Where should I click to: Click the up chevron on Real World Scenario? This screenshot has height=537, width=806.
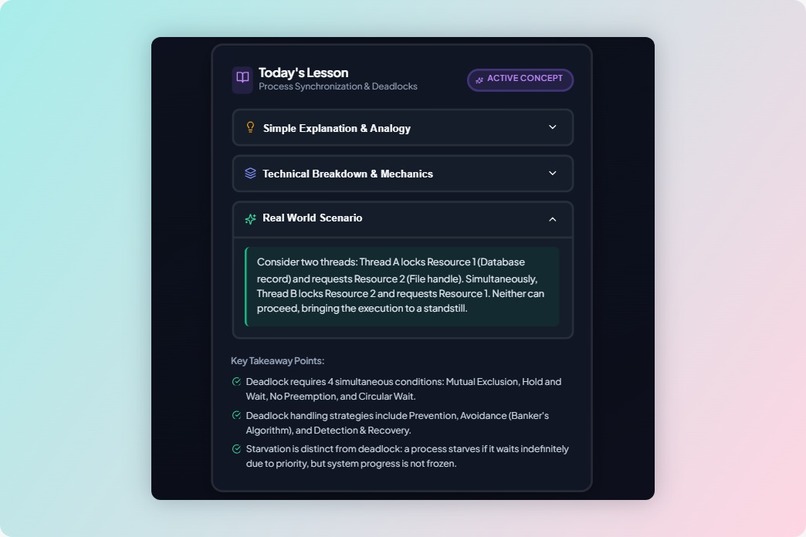[552, 219]
